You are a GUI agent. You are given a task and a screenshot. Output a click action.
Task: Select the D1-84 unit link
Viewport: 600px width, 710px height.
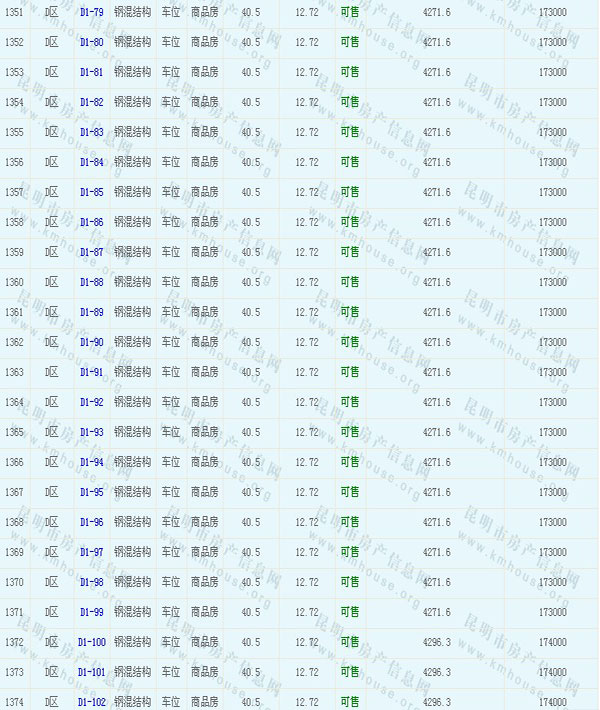coord(91,162)
